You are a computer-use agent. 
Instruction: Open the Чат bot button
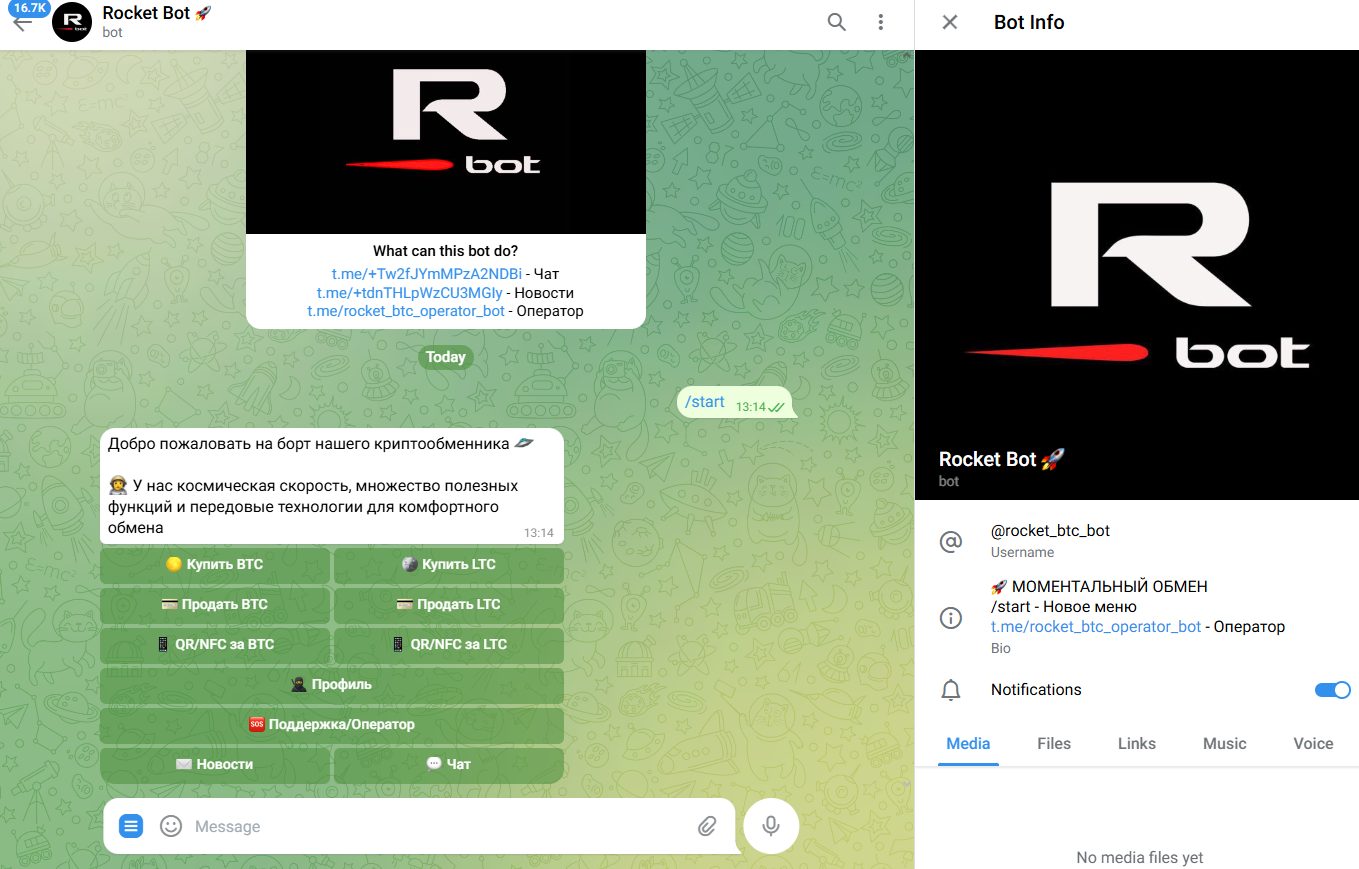point(449,765)
